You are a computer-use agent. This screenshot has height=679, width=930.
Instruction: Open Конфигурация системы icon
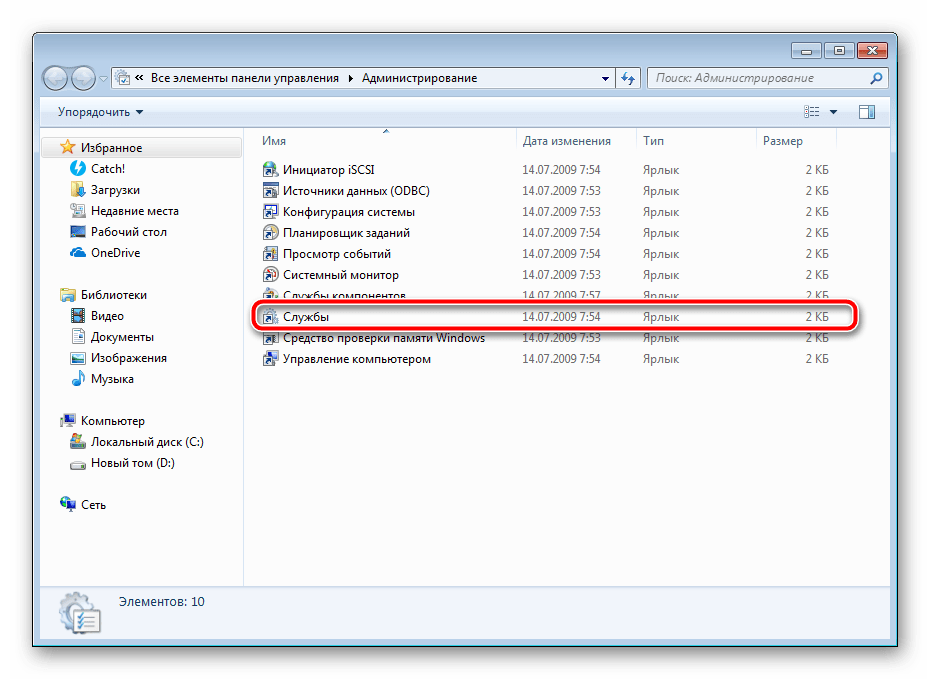click(x=270, y=212)
